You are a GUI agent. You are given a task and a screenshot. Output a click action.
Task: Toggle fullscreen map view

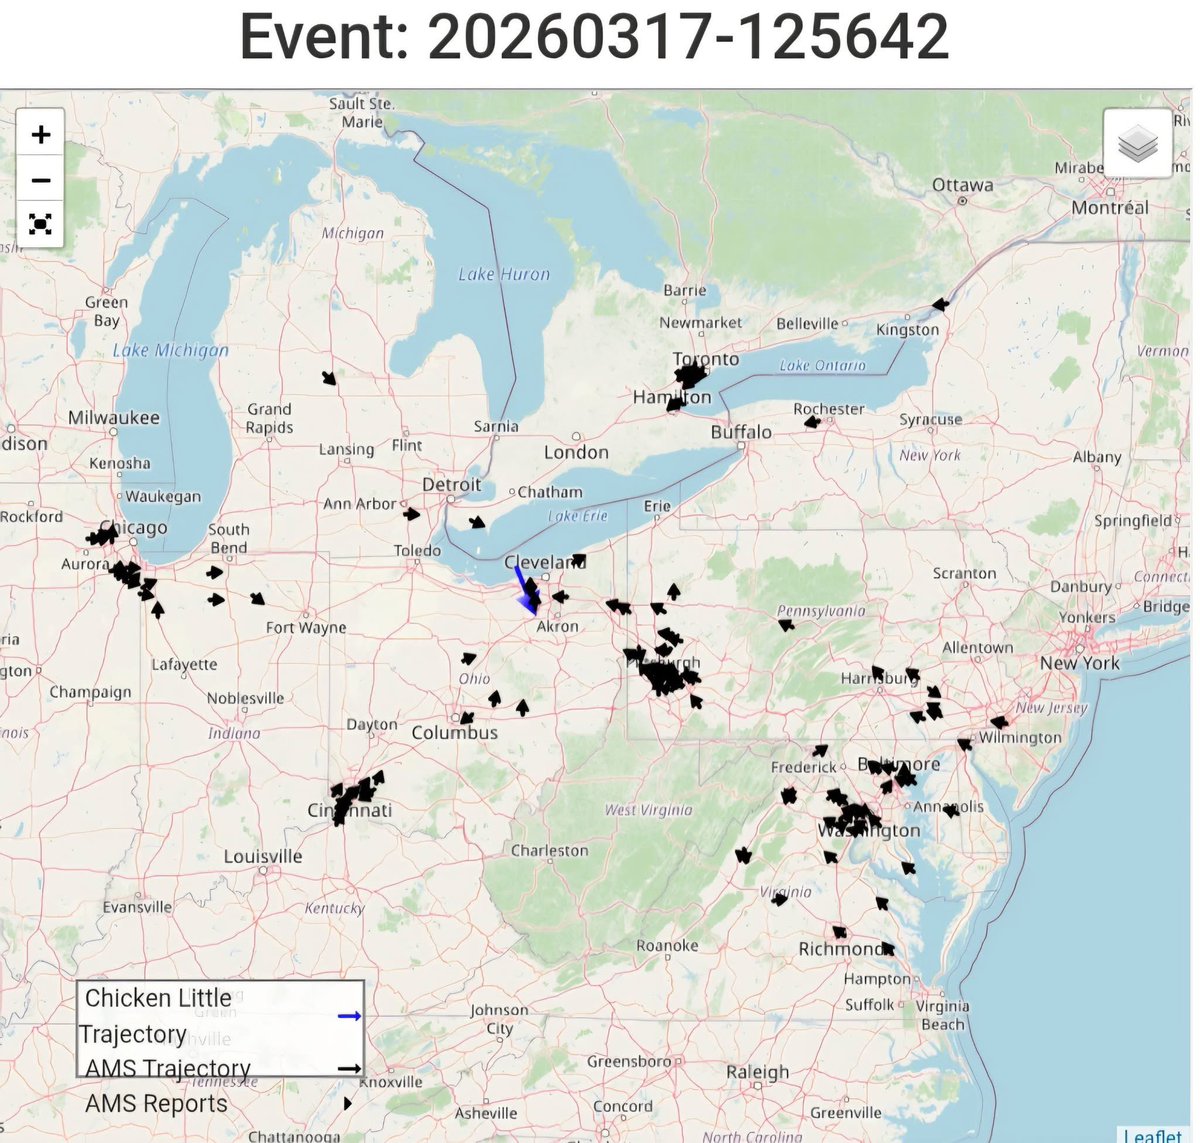click(x=41, y=224)
